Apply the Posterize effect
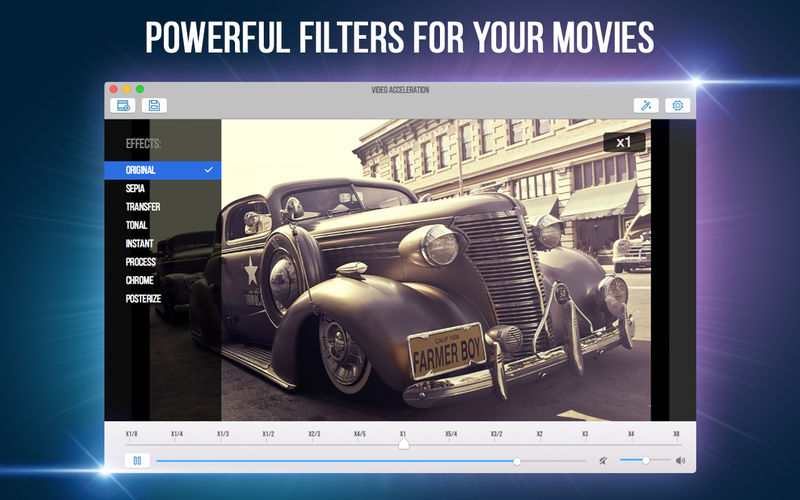This screenshot has height=500, width=800. pyautogui.click(x=143, y=298)
